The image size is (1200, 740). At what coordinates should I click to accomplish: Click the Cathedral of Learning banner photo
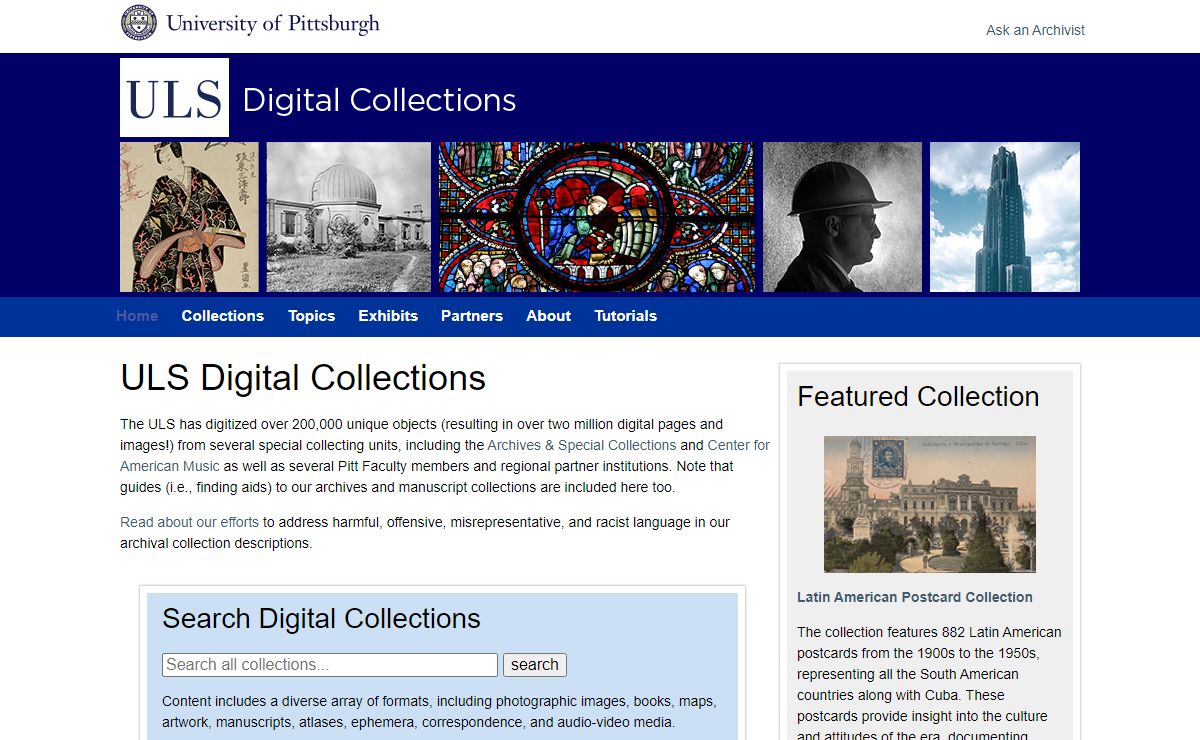tap(1005, 217)
